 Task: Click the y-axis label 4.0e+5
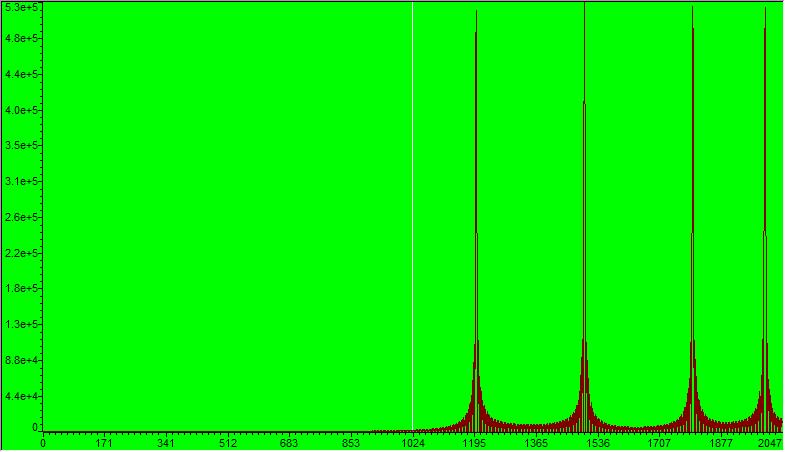point(20,110)
